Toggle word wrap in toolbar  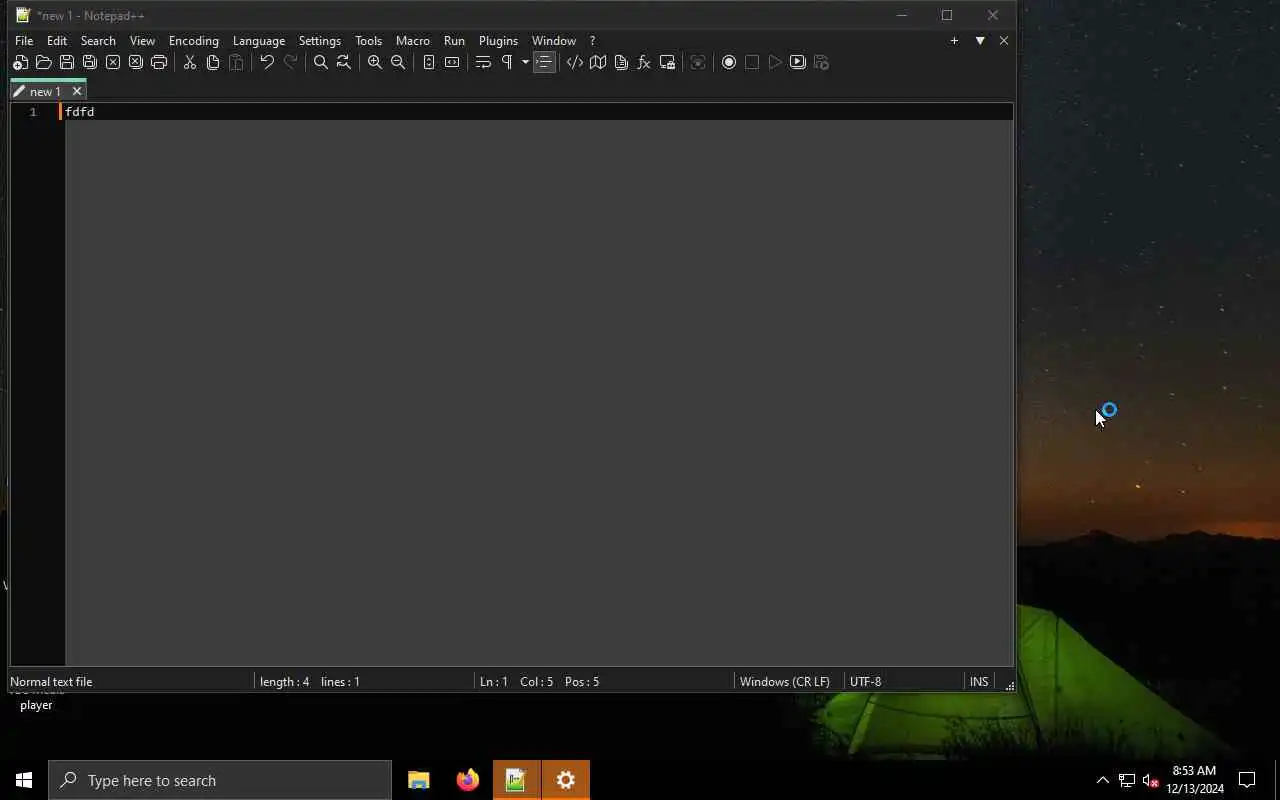[x=482, y=62]
